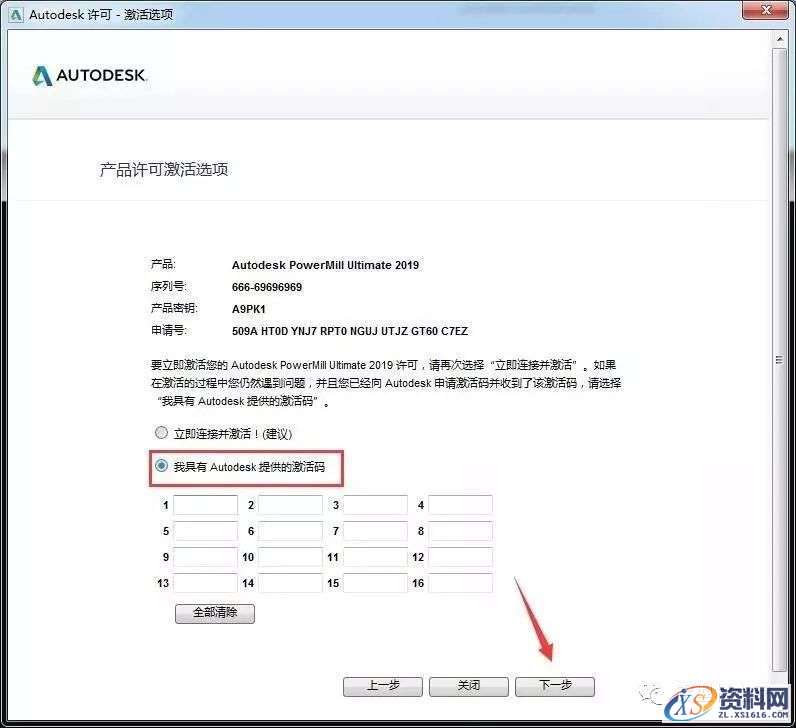Click the product key "A9PK1"
796x728 pixels.
click(249, 309)
